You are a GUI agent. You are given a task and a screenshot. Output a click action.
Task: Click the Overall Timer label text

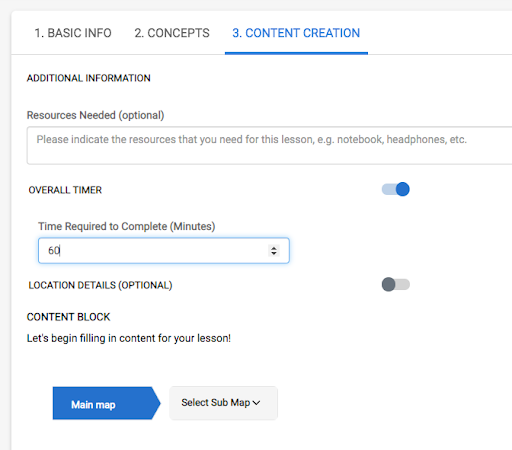click(x=65, y=190)
